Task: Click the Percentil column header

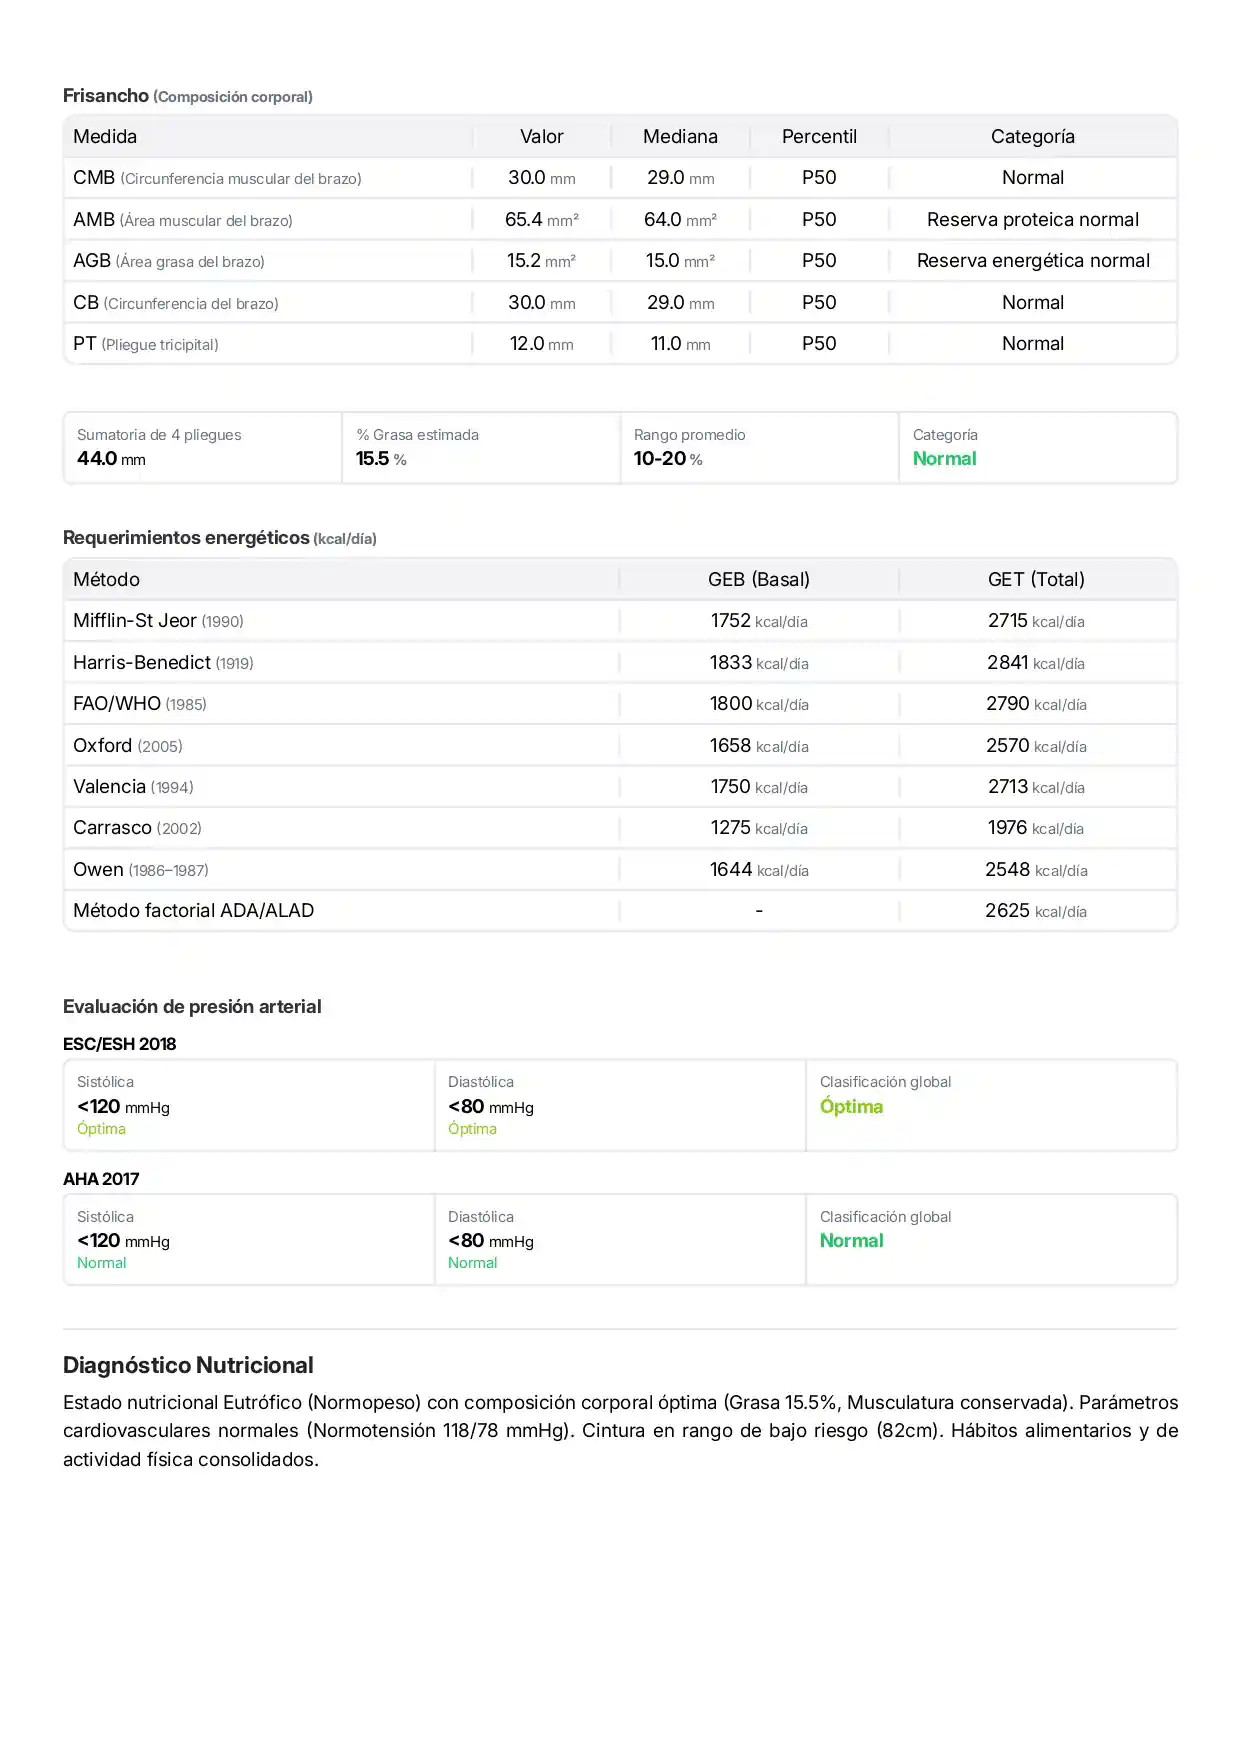Action: (818, 137)
